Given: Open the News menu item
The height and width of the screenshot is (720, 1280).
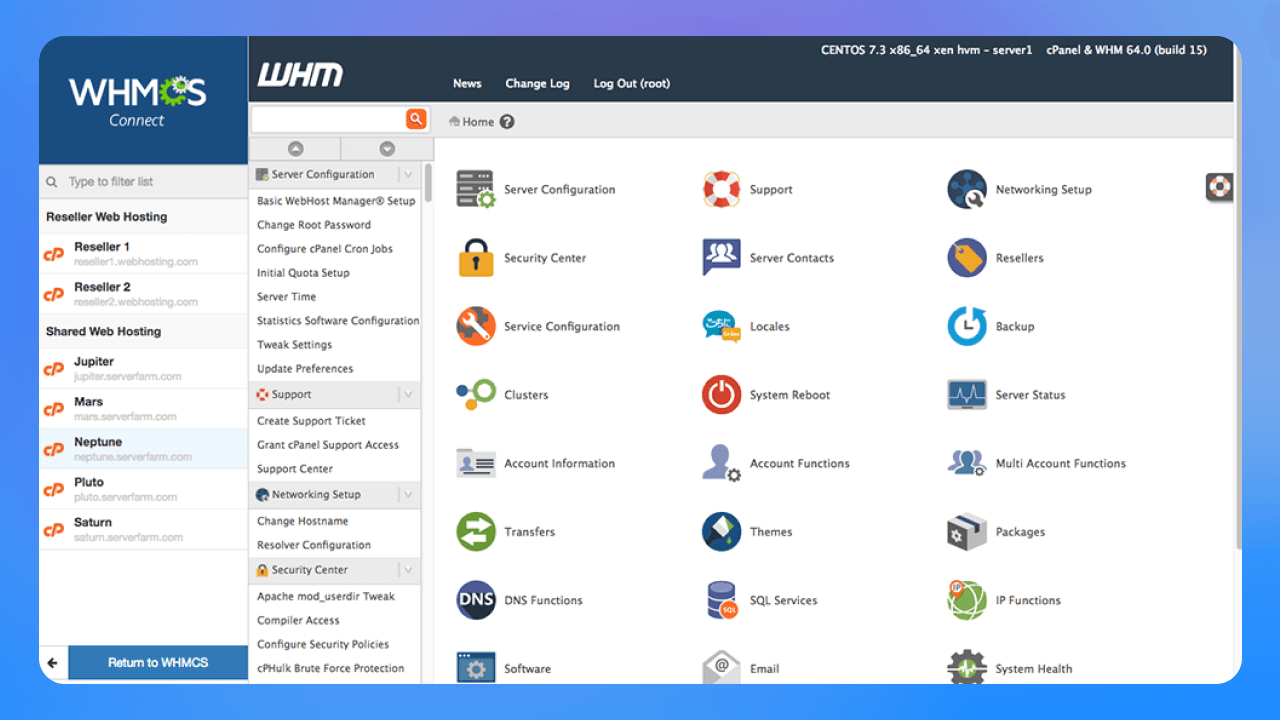Looking at the screenshot, I should coord(467,84).
